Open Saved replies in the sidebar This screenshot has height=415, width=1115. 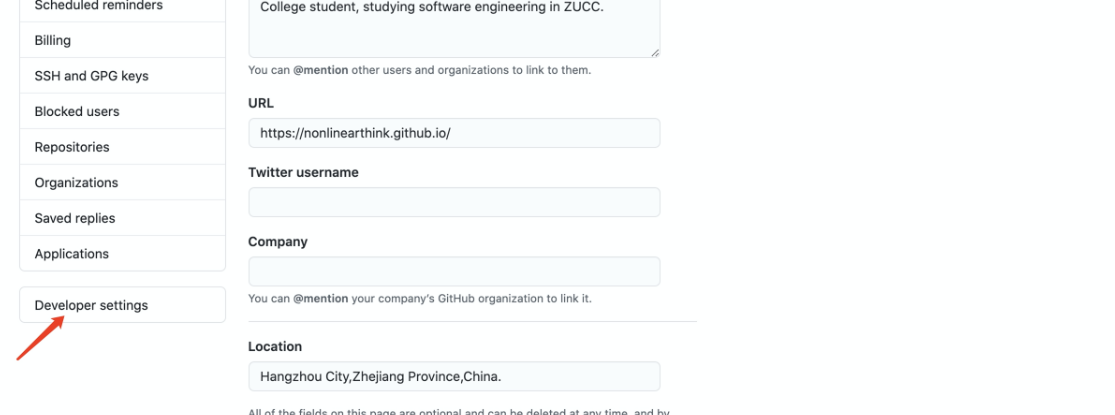75,218
